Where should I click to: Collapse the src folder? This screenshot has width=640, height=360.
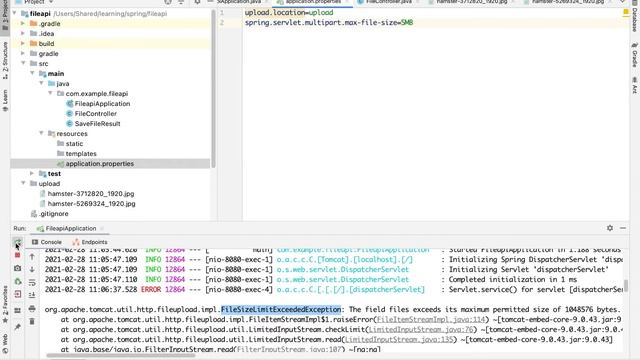pos(23,63)
